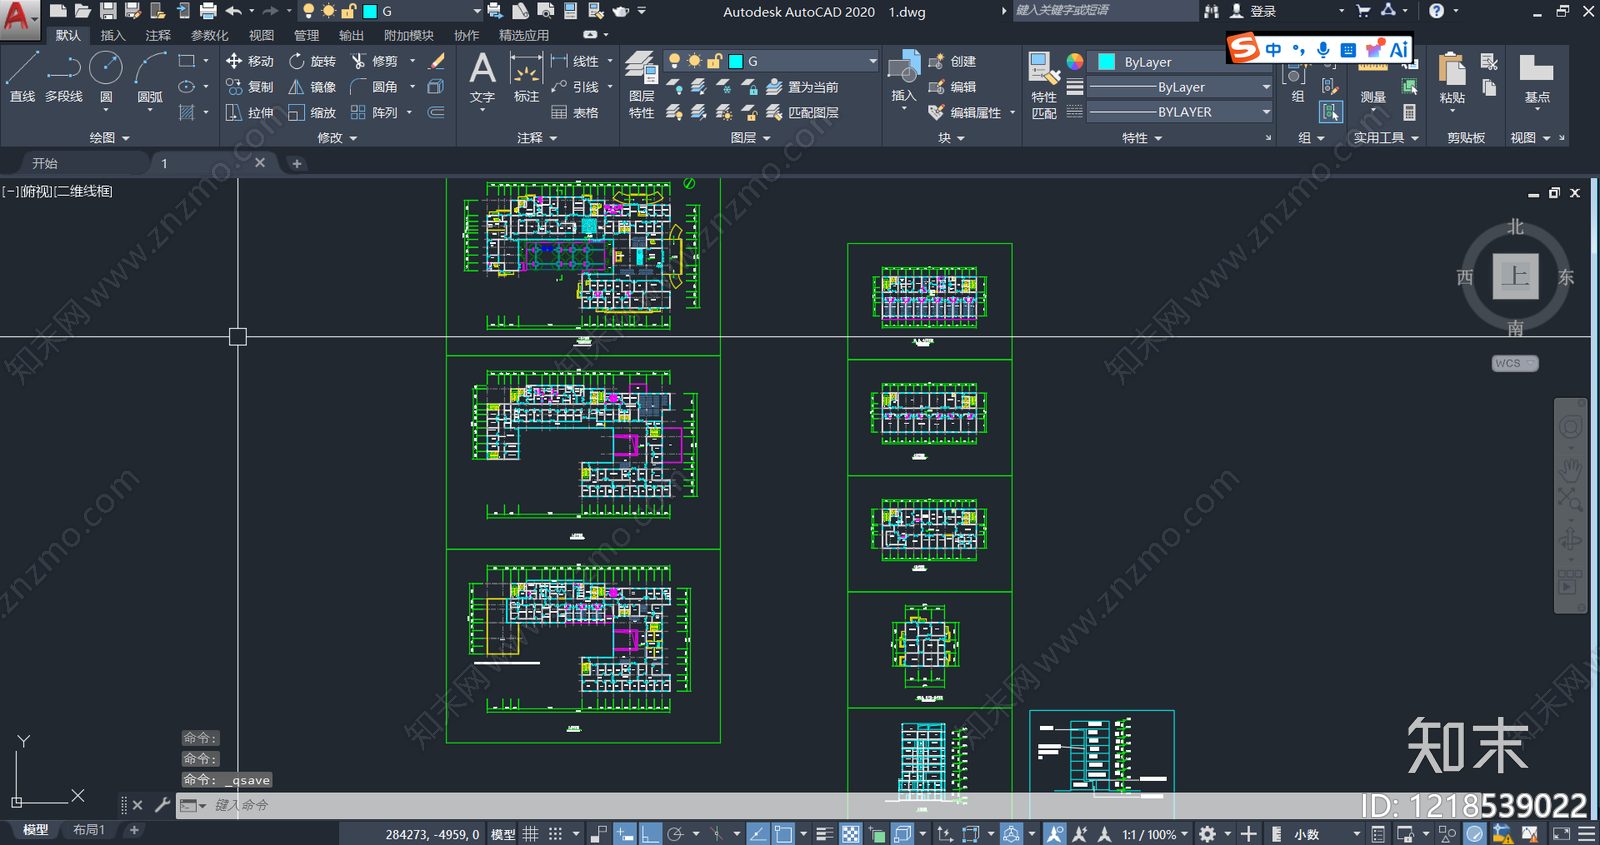Click the 拉伸 (Stretch) tool
This screenshot has width=1600, height=845.
click(249, 113)
